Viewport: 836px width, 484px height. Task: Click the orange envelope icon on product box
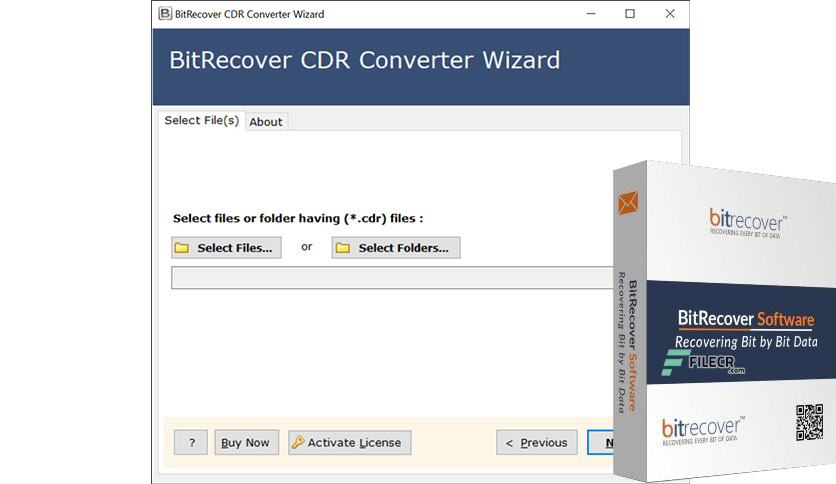point(628,203)
